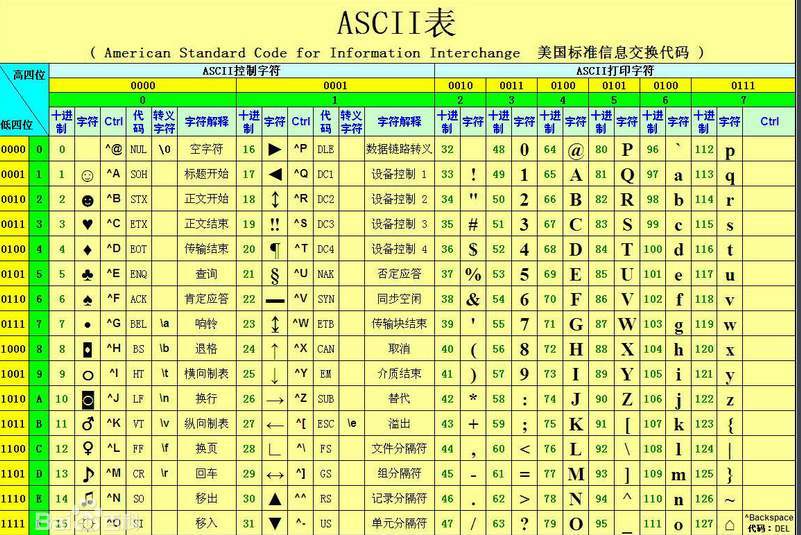Click the '^G' Ctrl cell
The height and width of the screenshot is (535, 801).
click(x=113, y=323)
